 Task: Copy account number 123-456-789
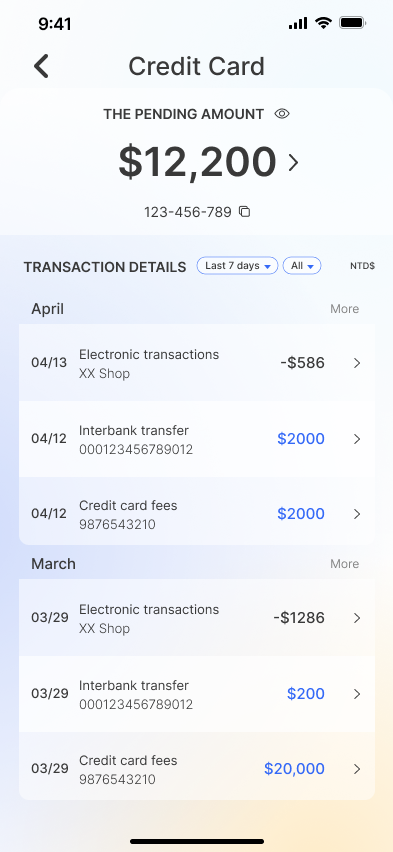(245, 211)
